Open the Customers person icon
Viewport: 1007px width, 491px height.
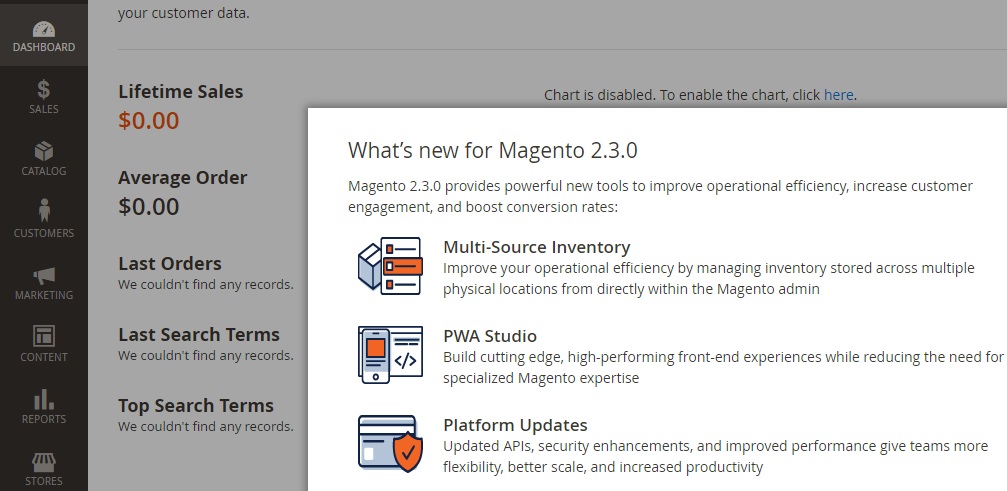click(x=44, y=211)
